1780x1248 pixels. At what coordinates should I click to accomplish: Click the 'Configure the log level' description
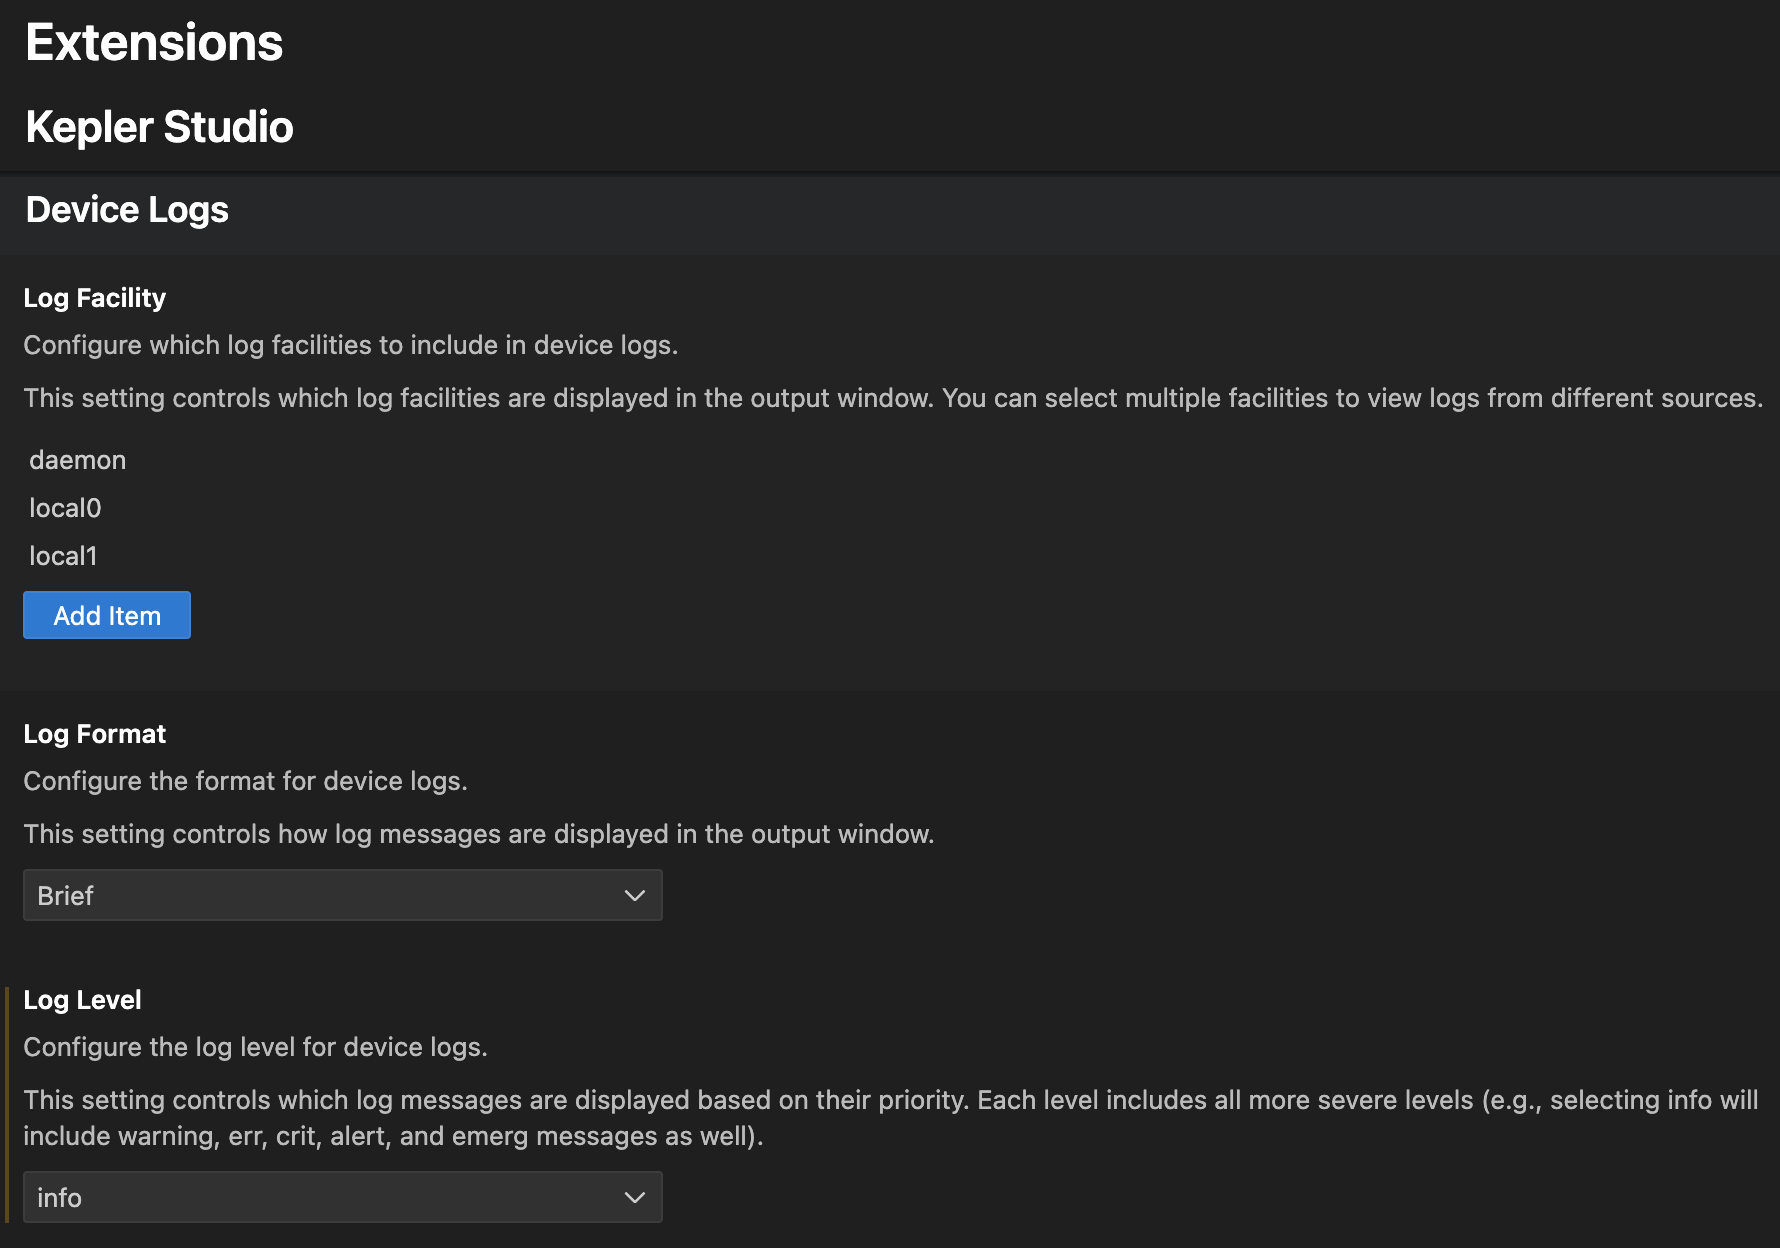coord(255,1047)
